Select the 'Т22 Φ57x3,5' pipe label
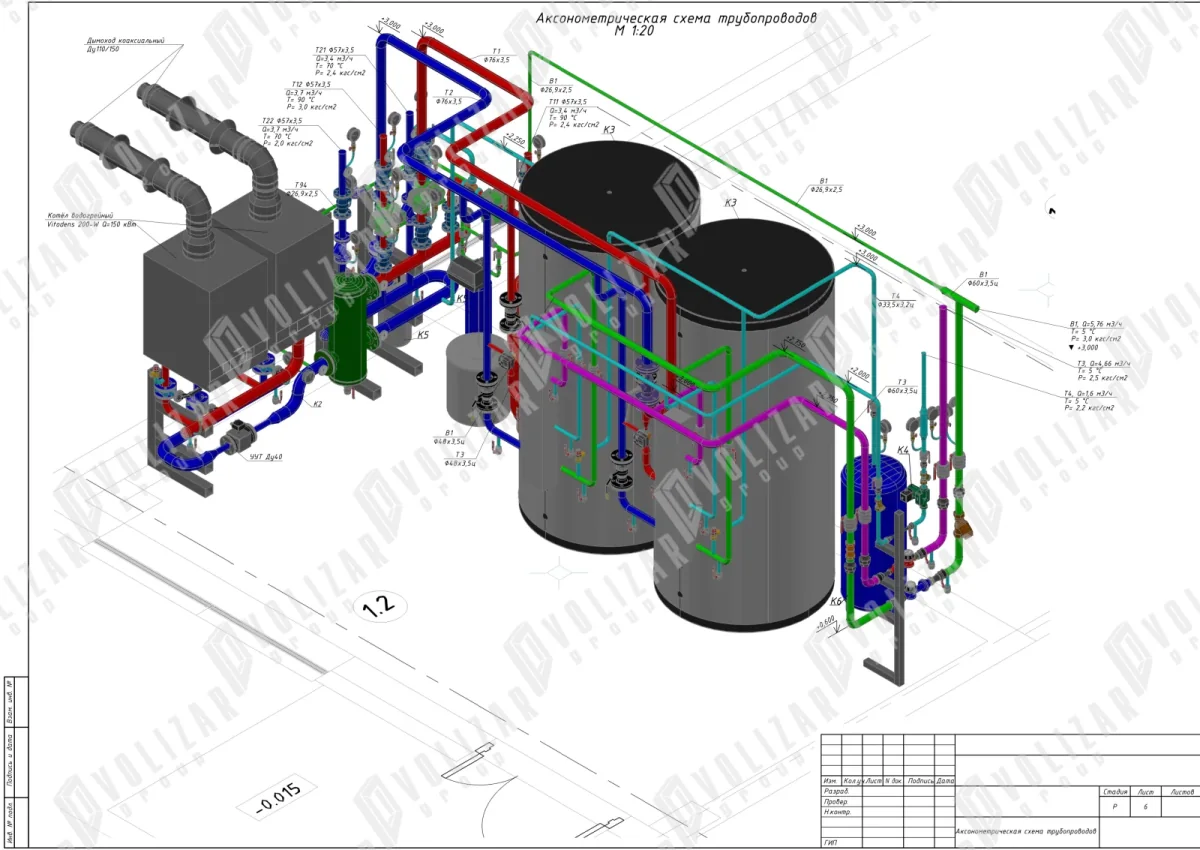 282,121
